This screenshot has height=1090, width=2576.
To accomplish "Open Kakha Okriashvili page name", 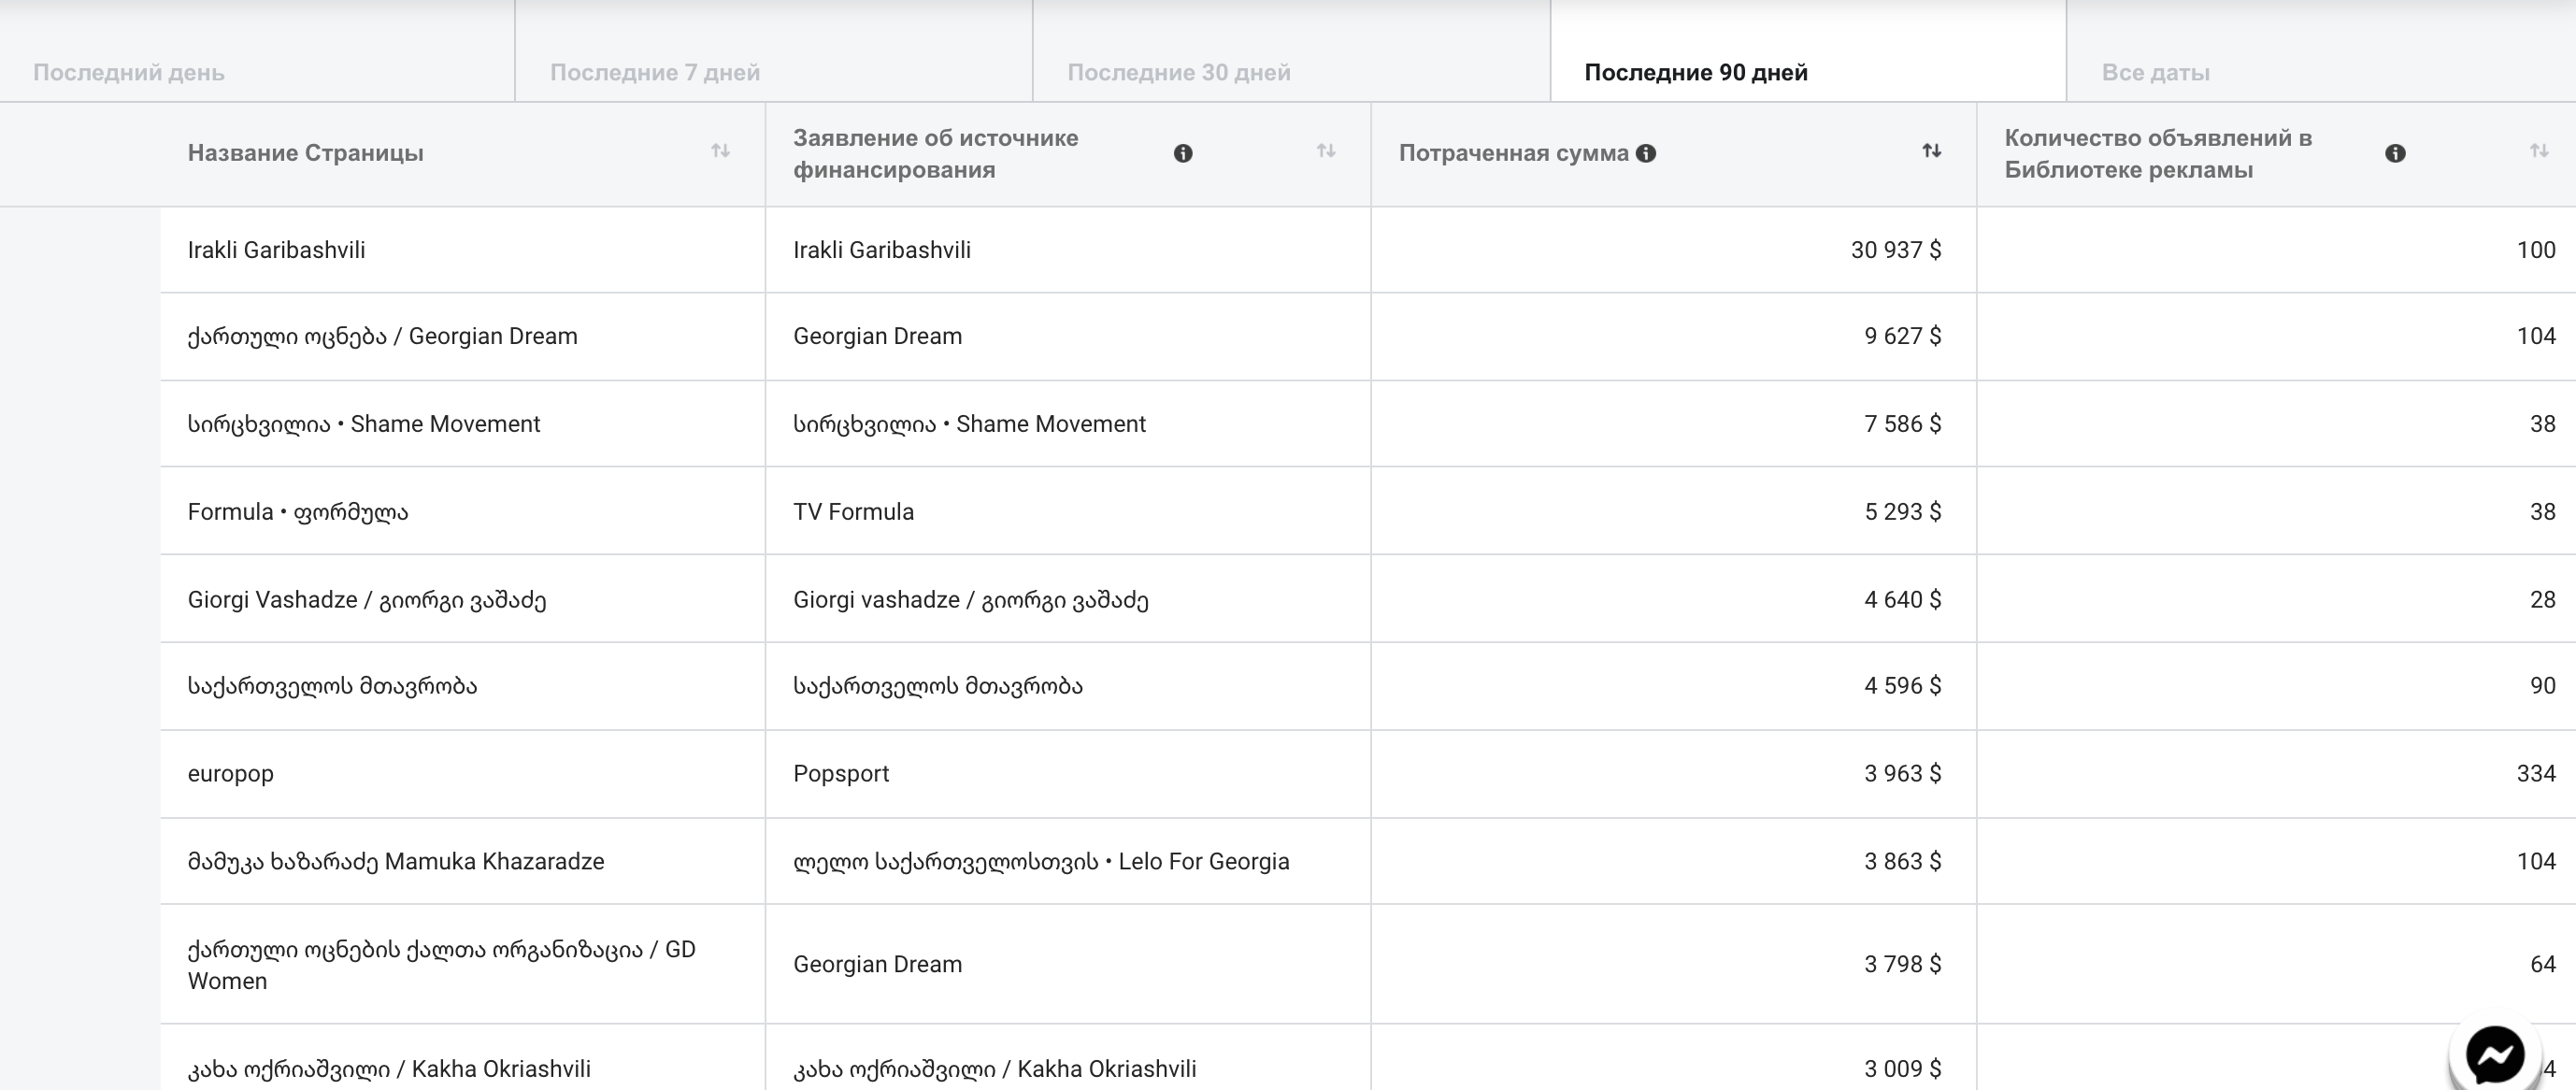I will pos(388,1069).
